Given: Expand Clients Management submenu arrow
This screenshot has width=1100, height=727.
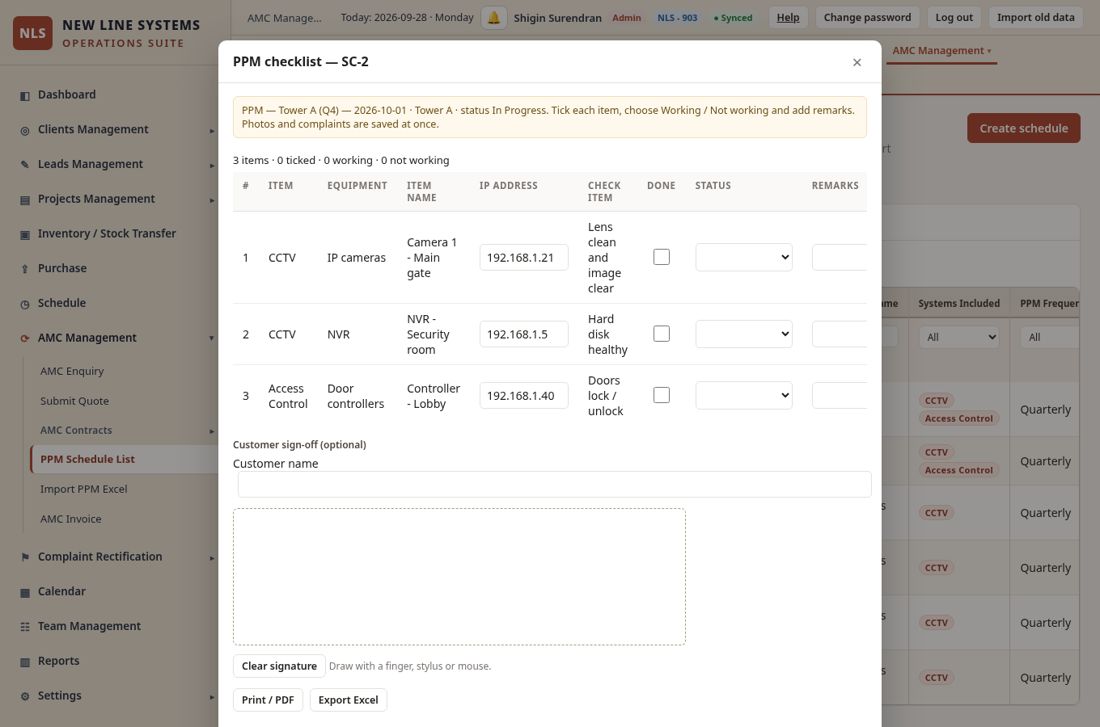Looking at the screenshot, I should (211, 131).
